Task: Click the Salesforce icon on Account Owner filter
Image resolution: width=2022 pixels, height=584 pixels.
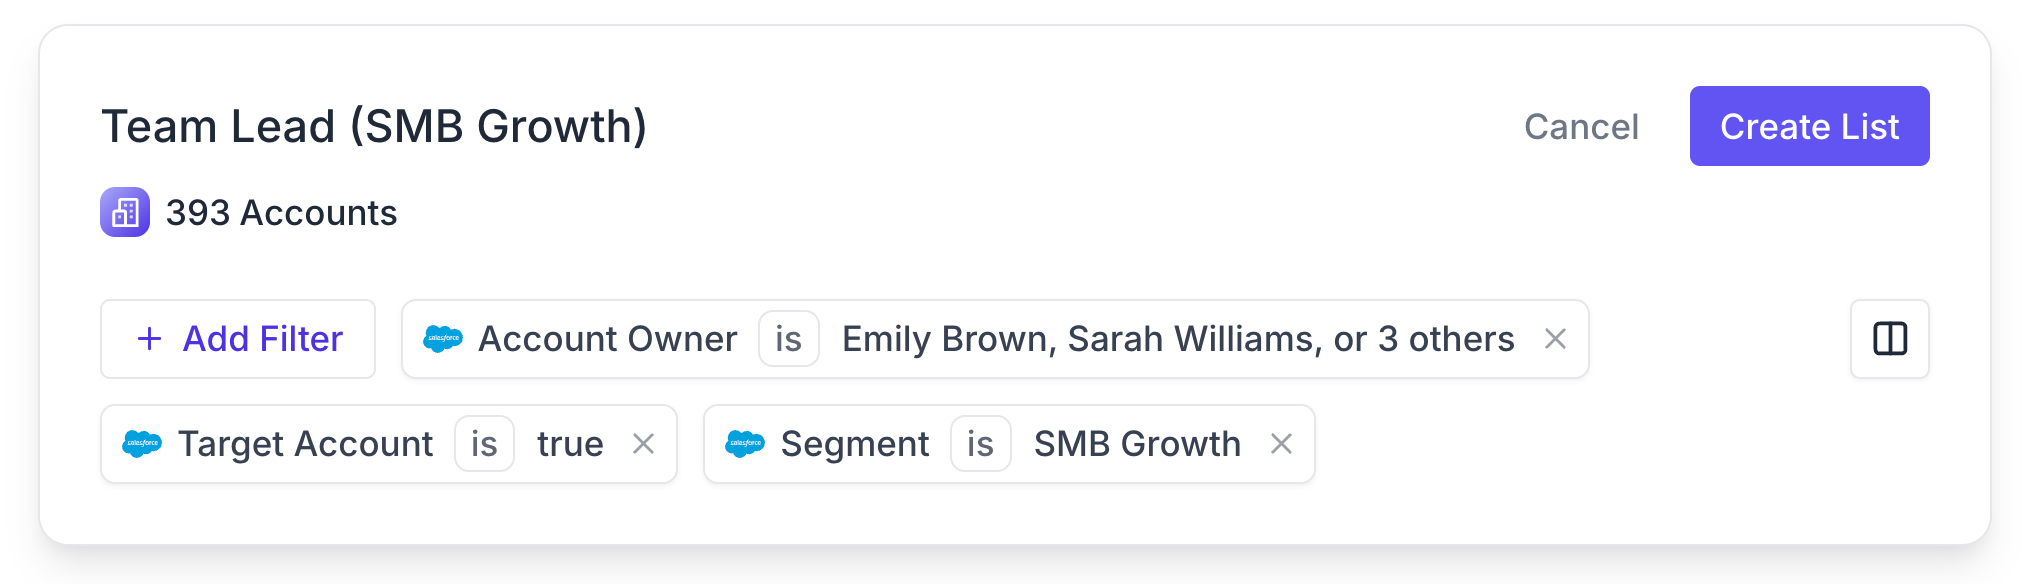Action: pyautogui.click(x=444, y=339)
